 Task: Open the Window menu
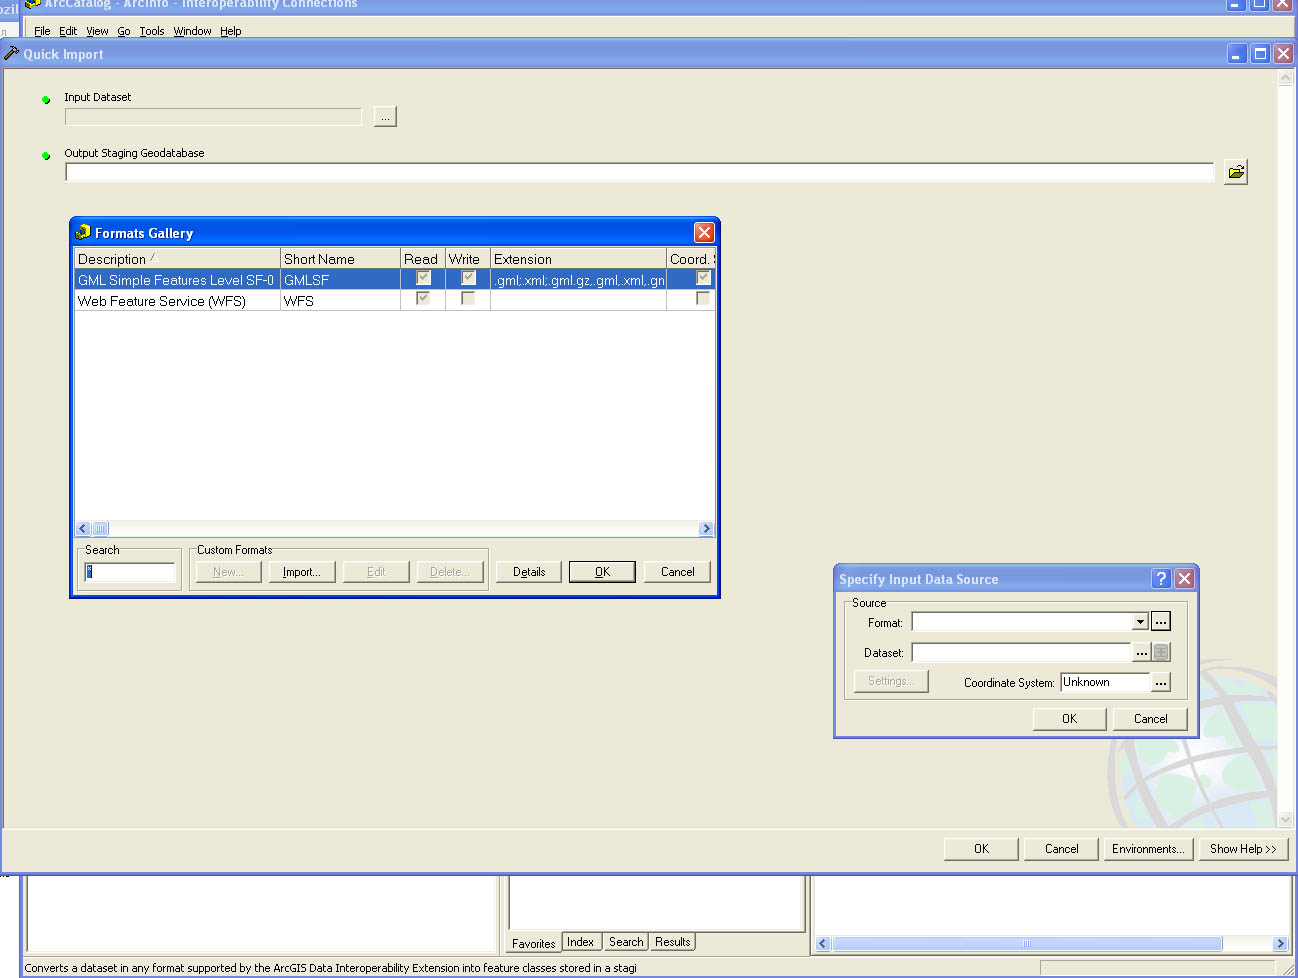[192, 31]
